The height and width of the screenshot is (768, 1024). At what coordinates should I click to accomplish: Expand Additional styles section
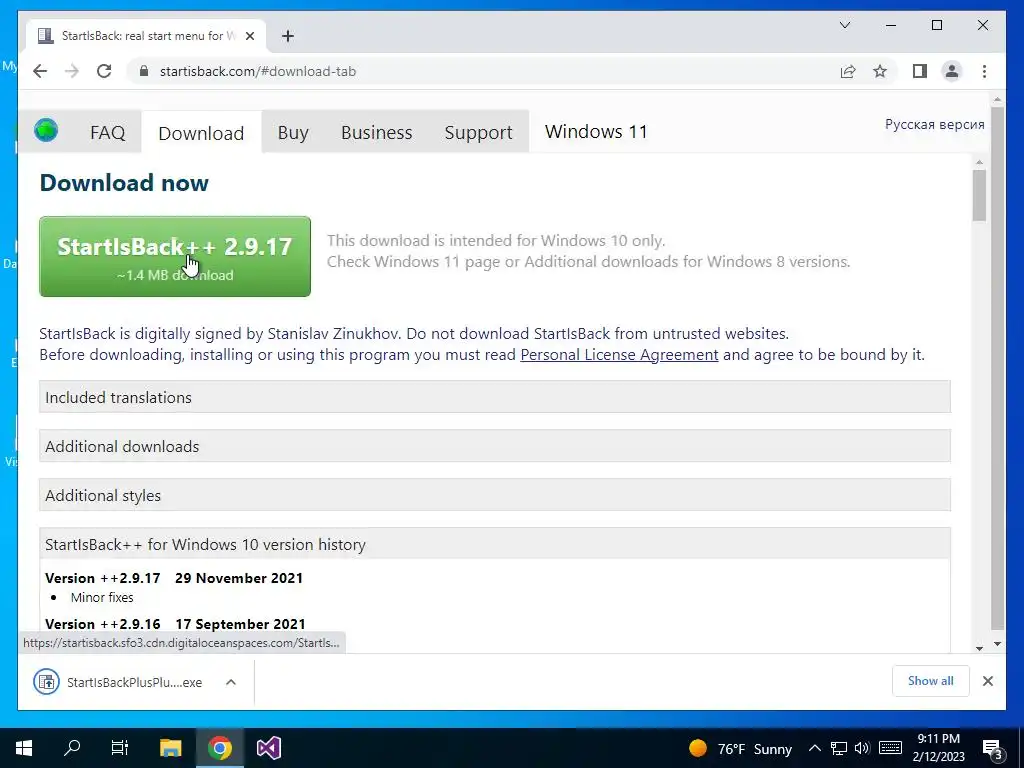point(494,495)
